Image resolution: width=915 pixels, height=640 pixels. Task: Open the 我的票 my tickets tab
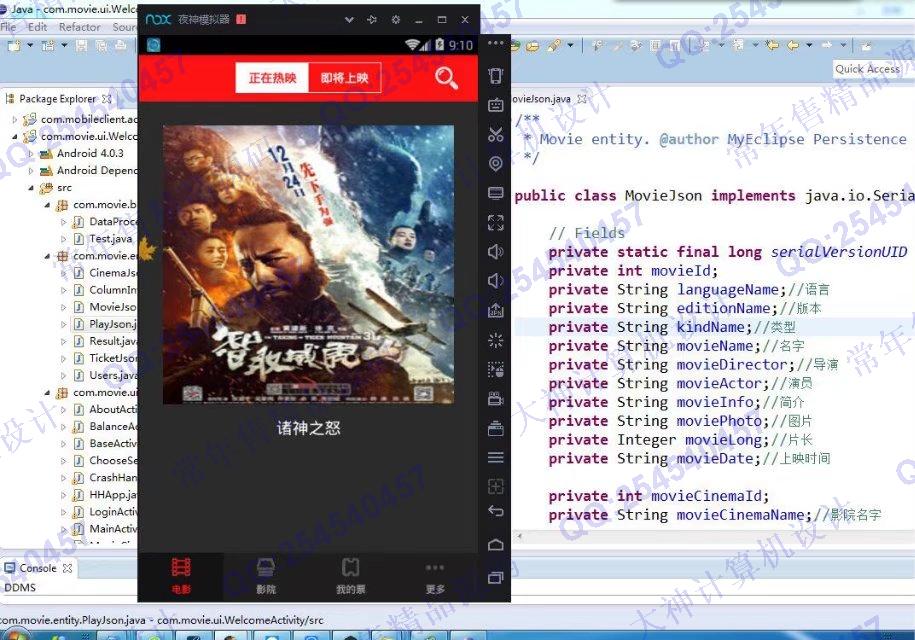click(350, 576)
